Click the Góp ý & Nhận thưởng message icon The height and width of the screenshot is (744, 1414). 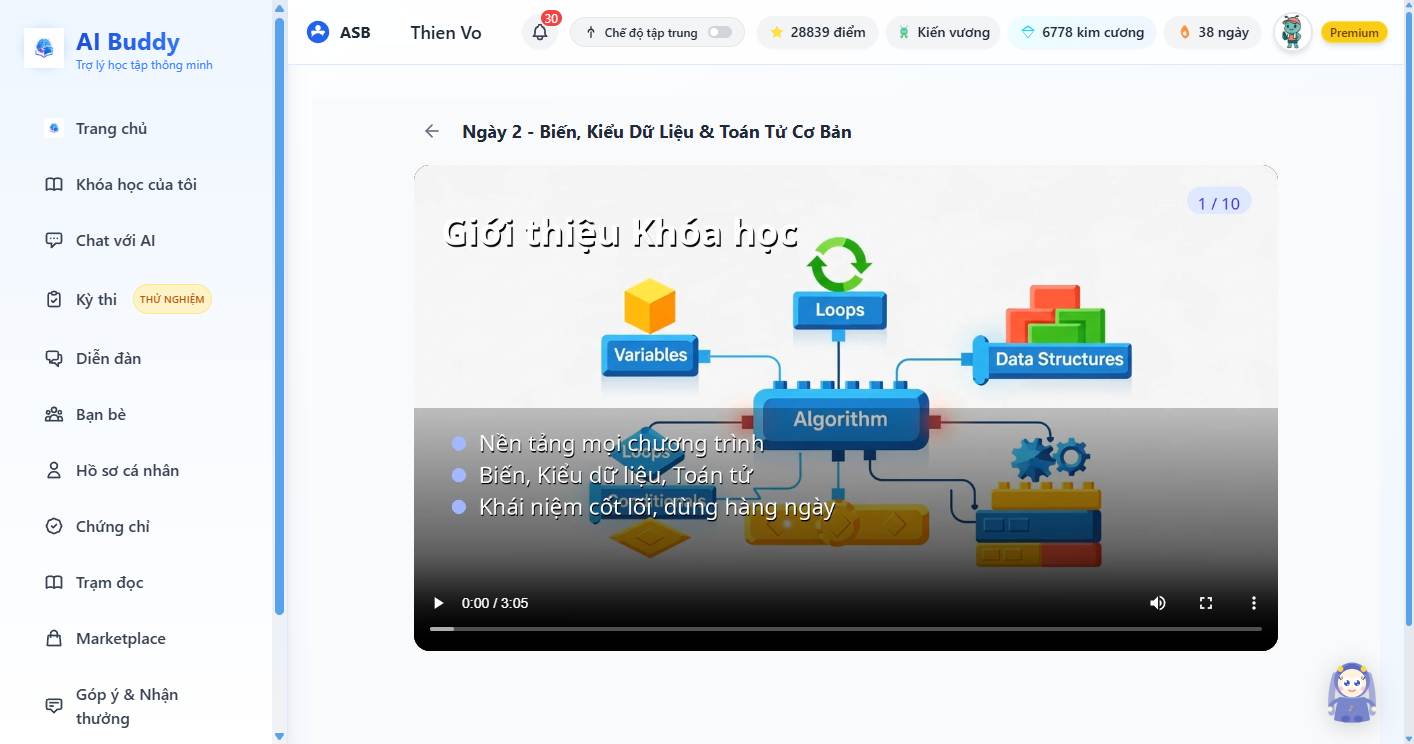54,706
